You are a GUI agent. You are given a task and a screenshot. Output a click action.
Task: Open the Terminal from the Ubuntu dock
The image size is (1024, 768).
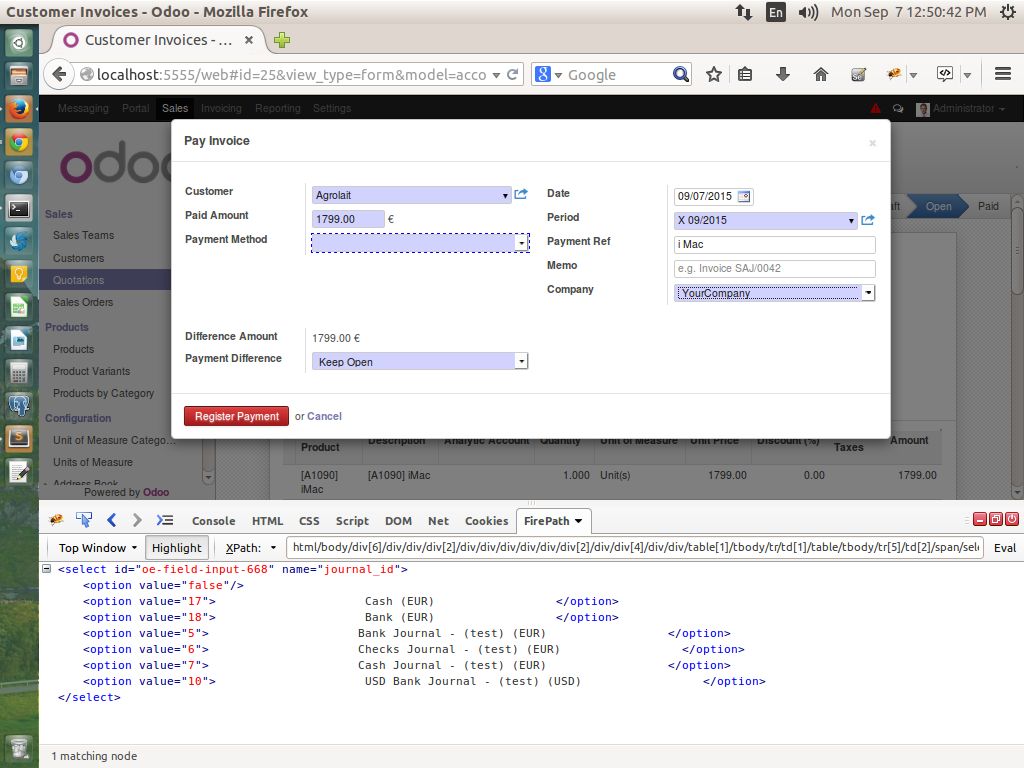19,208
